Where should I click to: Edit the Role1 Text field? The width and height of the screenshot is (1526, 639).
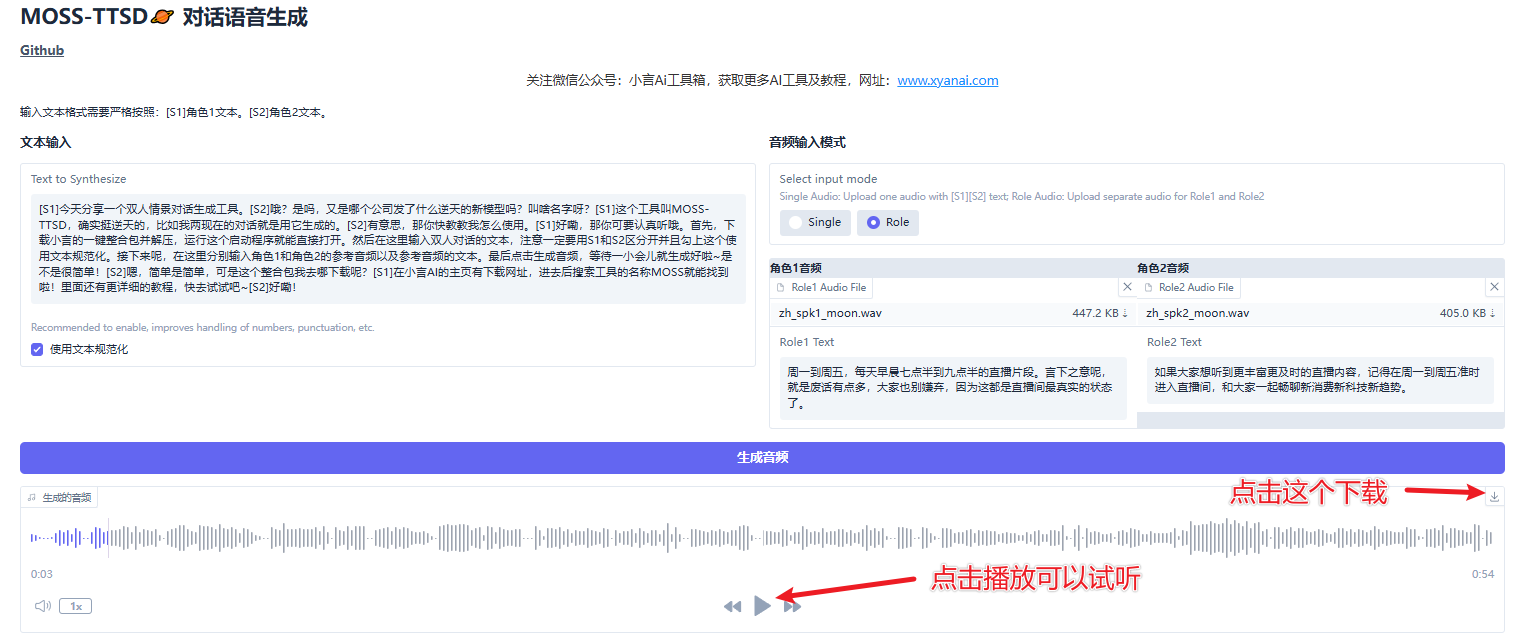(953, 388)
